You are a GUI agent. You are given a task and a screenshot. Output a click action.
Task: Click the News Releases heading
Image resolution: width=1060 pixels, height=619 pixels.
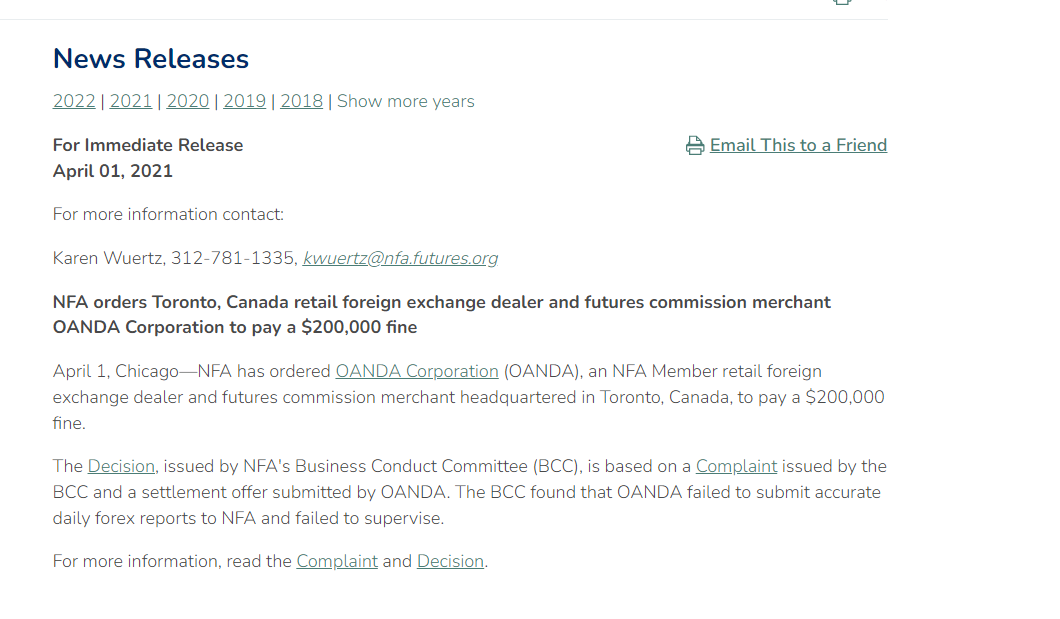click(151, 59)
